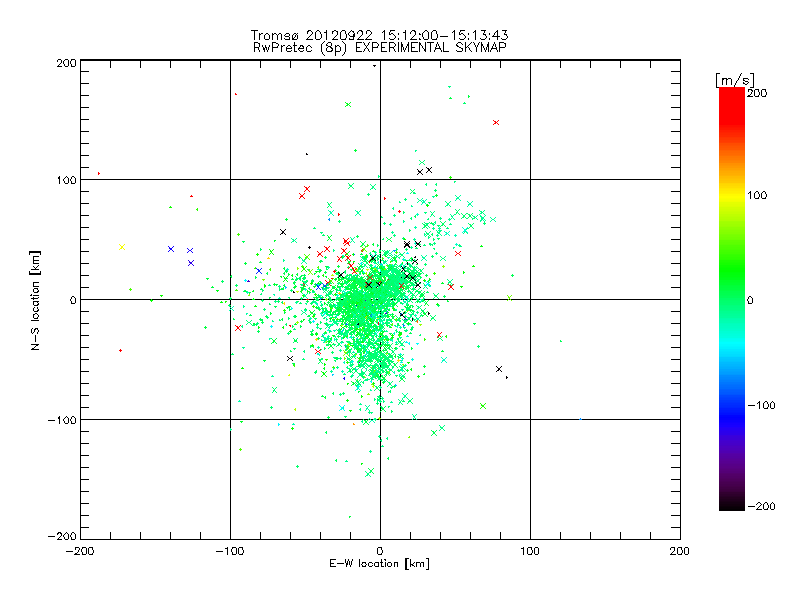Click the '200' tick label on the N-S axis
800x600 pixels.
[x=66, y=63]
